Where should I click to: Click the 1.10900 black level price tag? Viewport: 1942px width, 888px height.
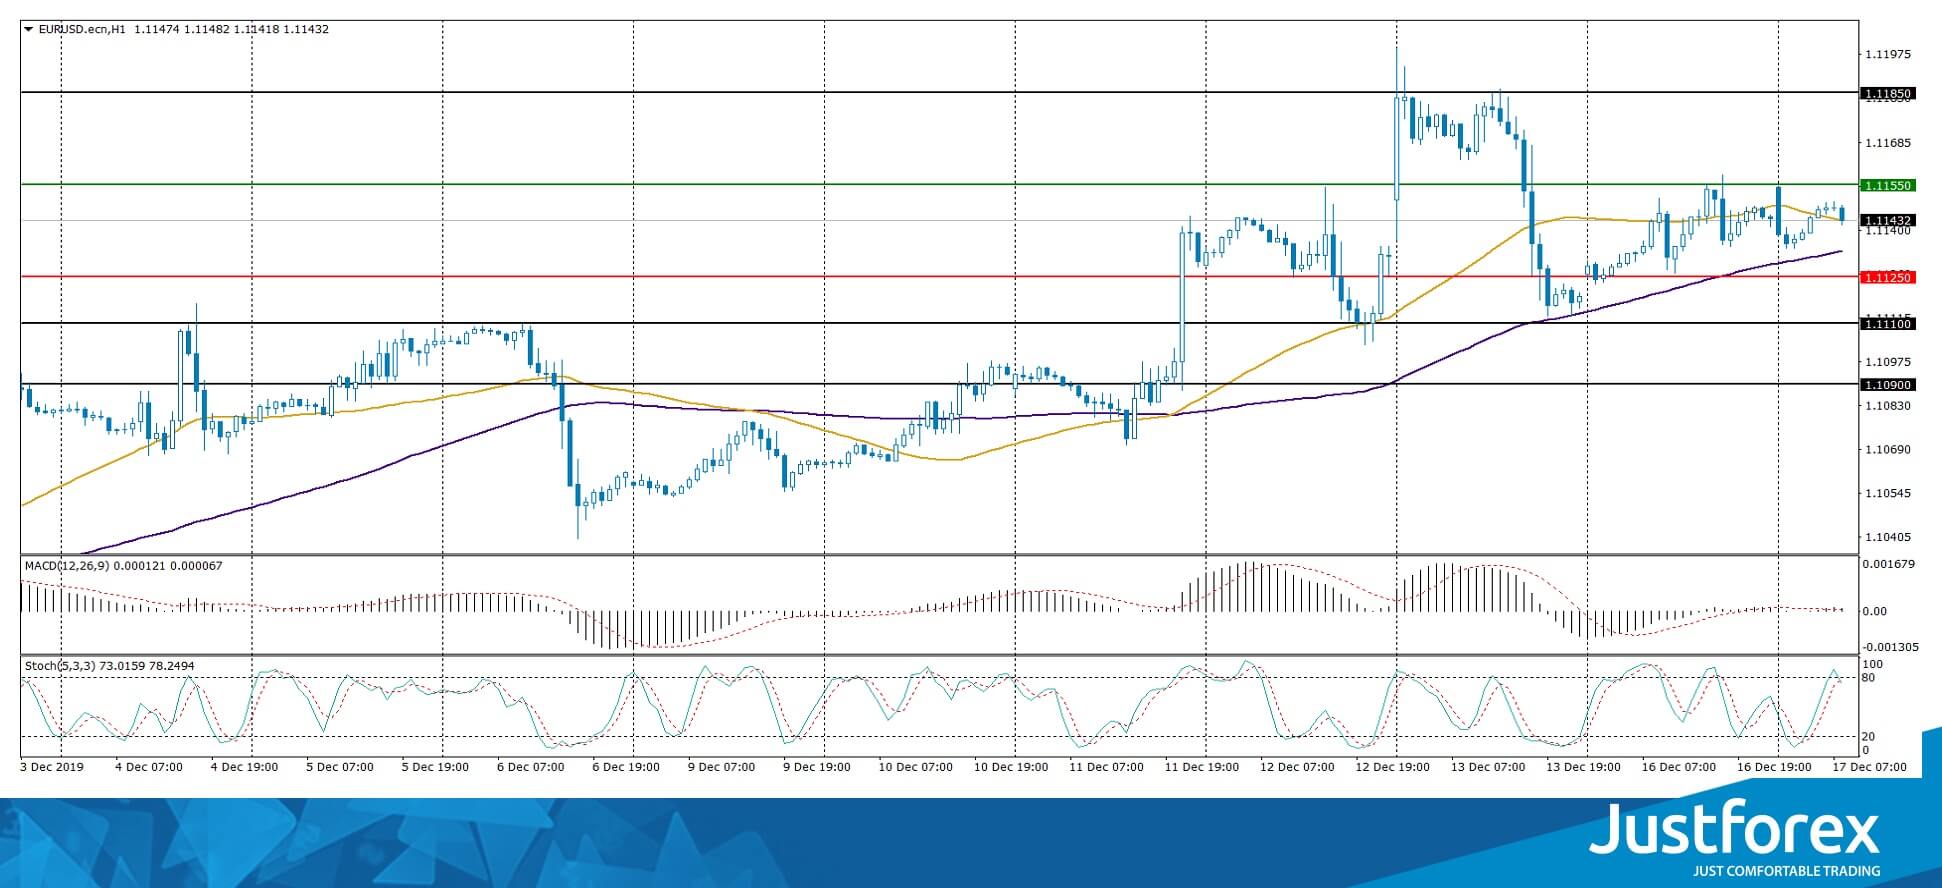tap(1887, 385)
